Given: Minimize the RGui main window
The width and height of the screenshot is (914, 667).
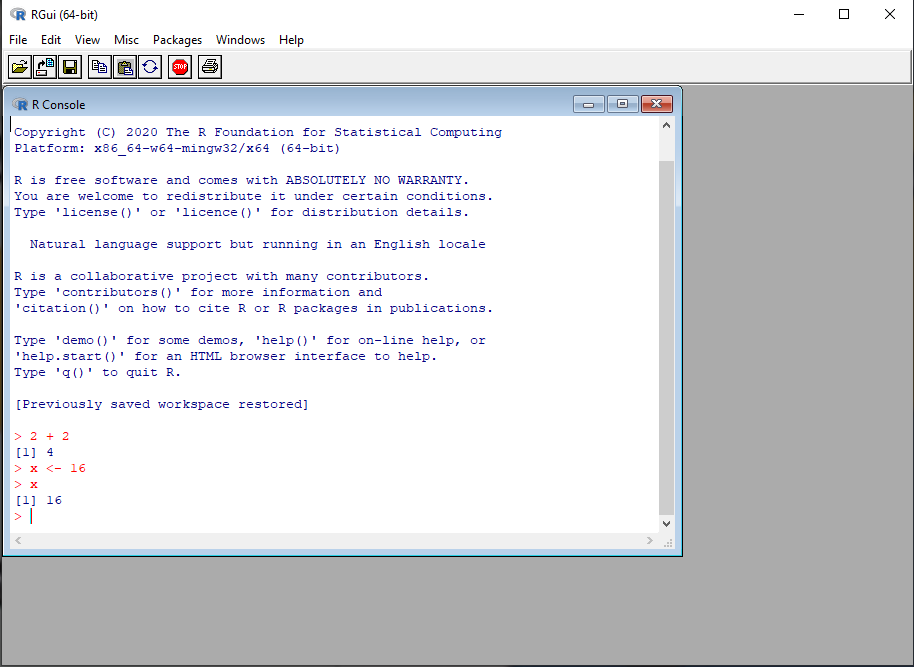Looking at the screenshot, I should pyautogui.click(x=799, y=15).
